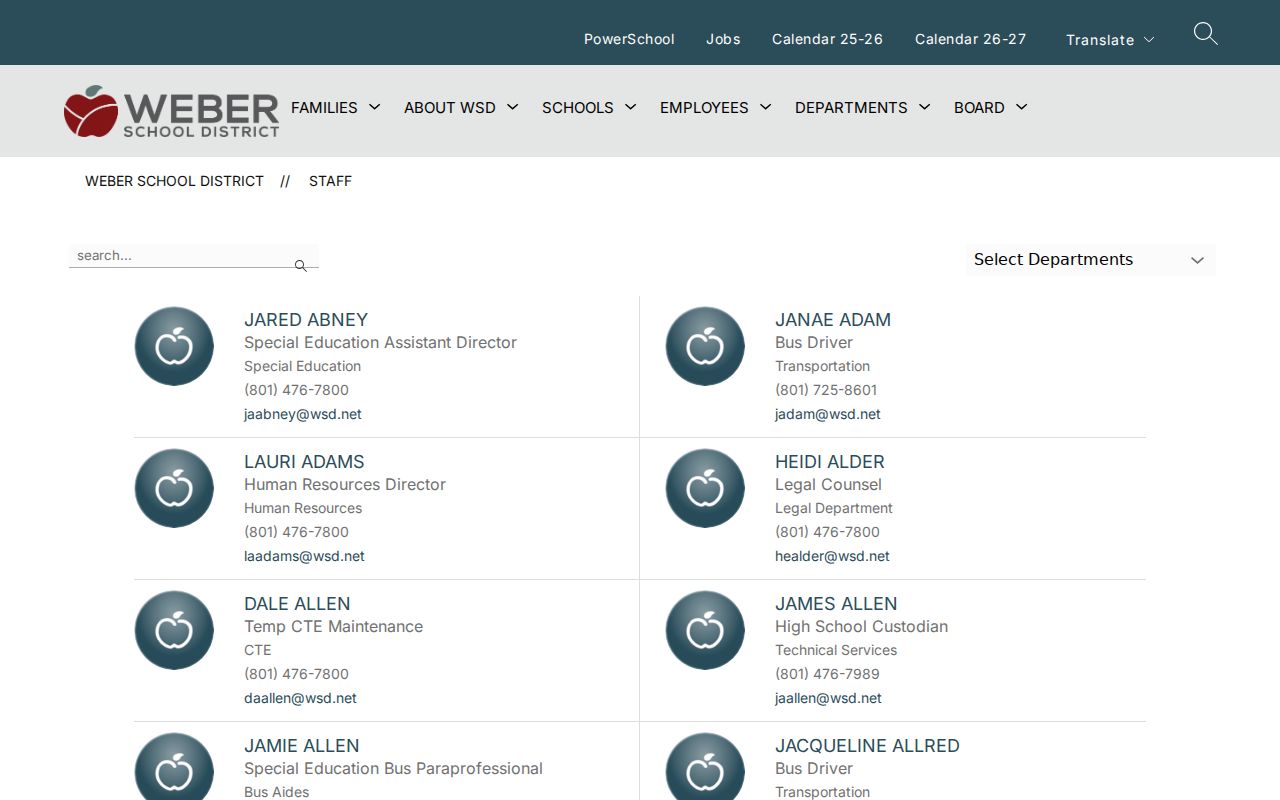Open the site search magnifier icon

1205,34
